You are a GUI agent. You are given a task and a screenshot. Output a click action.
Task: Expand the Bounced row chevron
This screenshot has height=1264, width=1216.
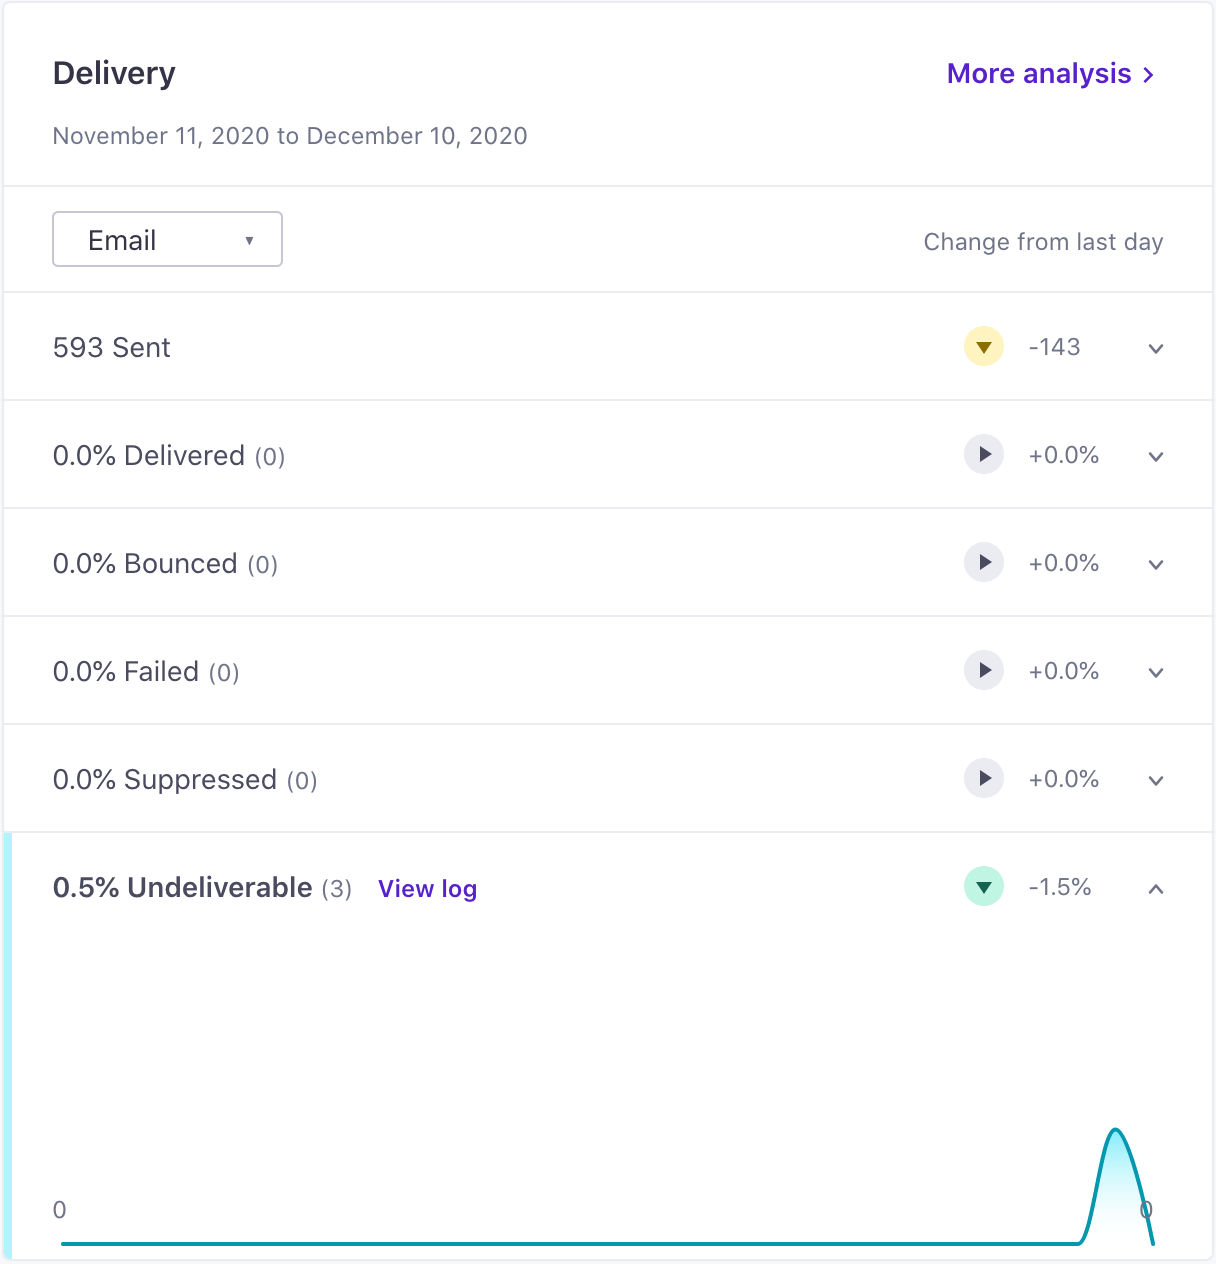1156,564
